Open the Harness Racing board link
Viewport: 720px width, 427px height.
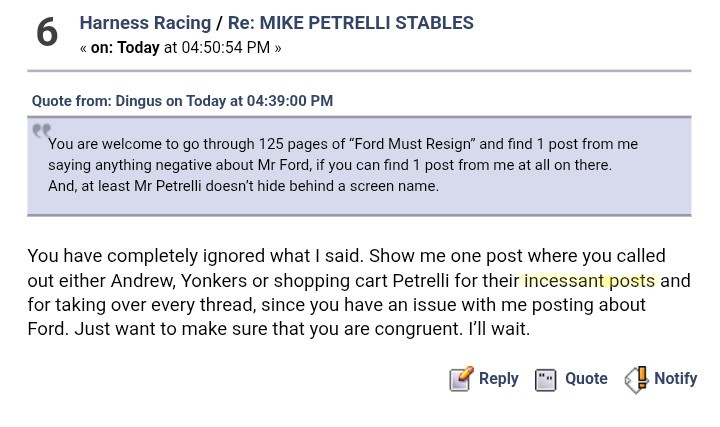145,22
